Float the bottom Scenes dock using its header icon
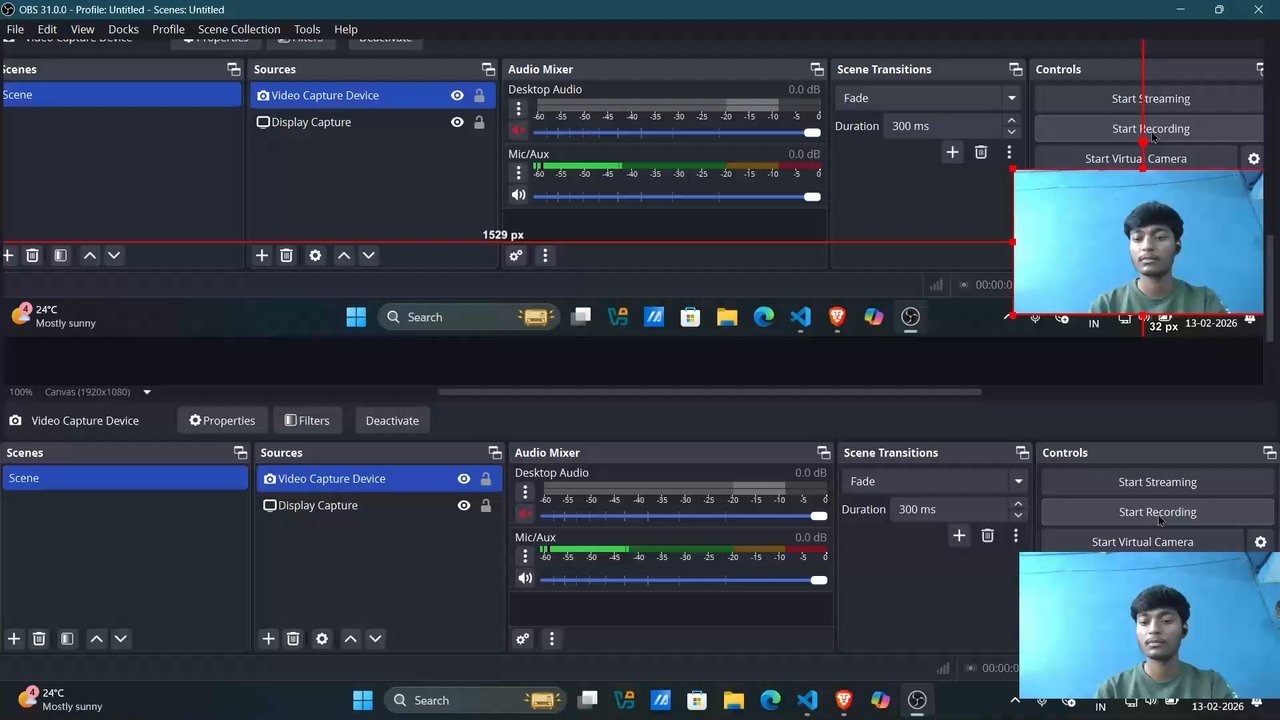 click(240, 453)
